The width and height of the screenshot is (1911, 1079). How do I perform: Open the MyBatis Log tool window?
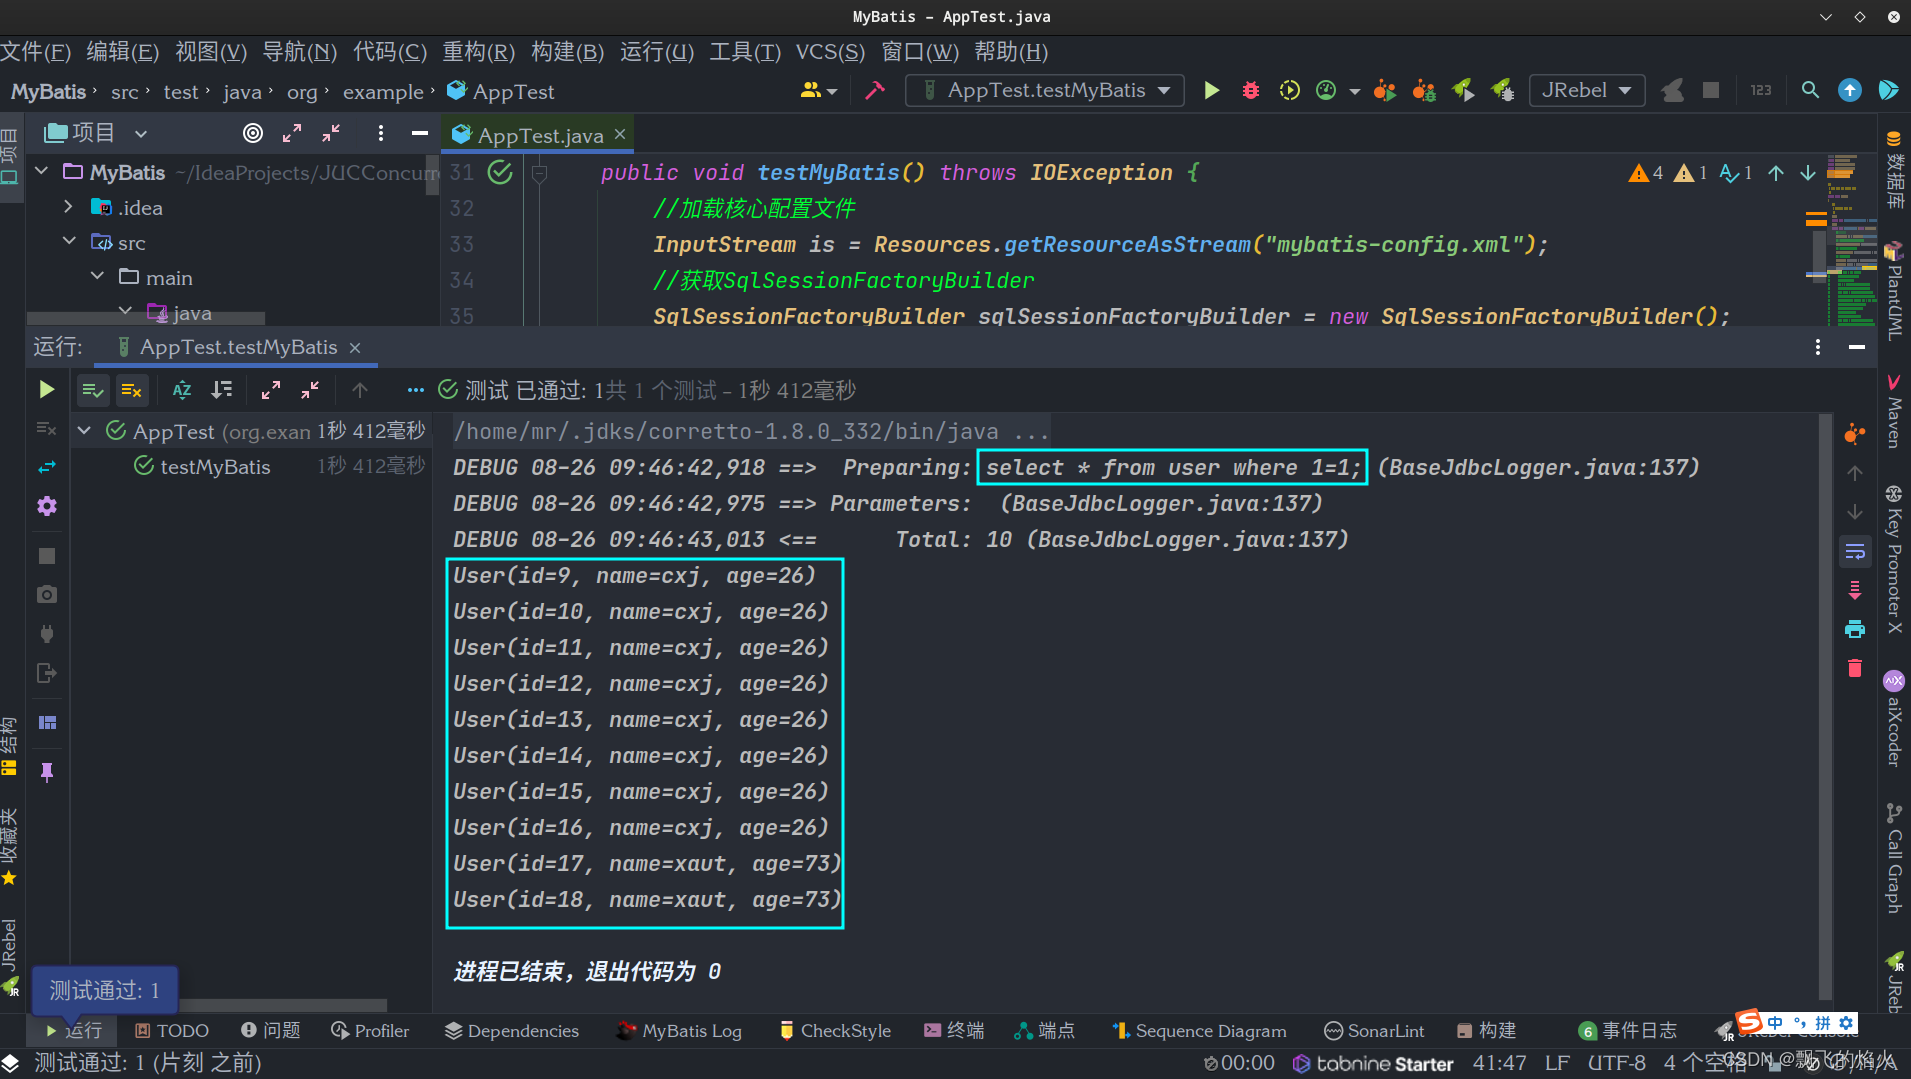[x=679, y=1031]
